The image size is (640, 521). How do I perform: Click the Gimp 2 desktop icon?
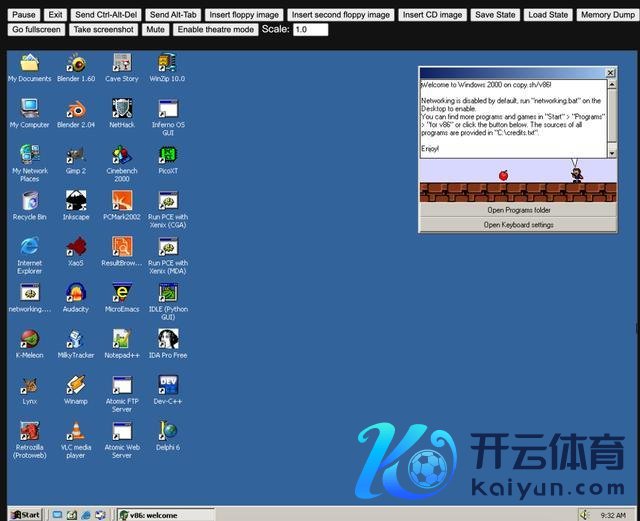76,155
